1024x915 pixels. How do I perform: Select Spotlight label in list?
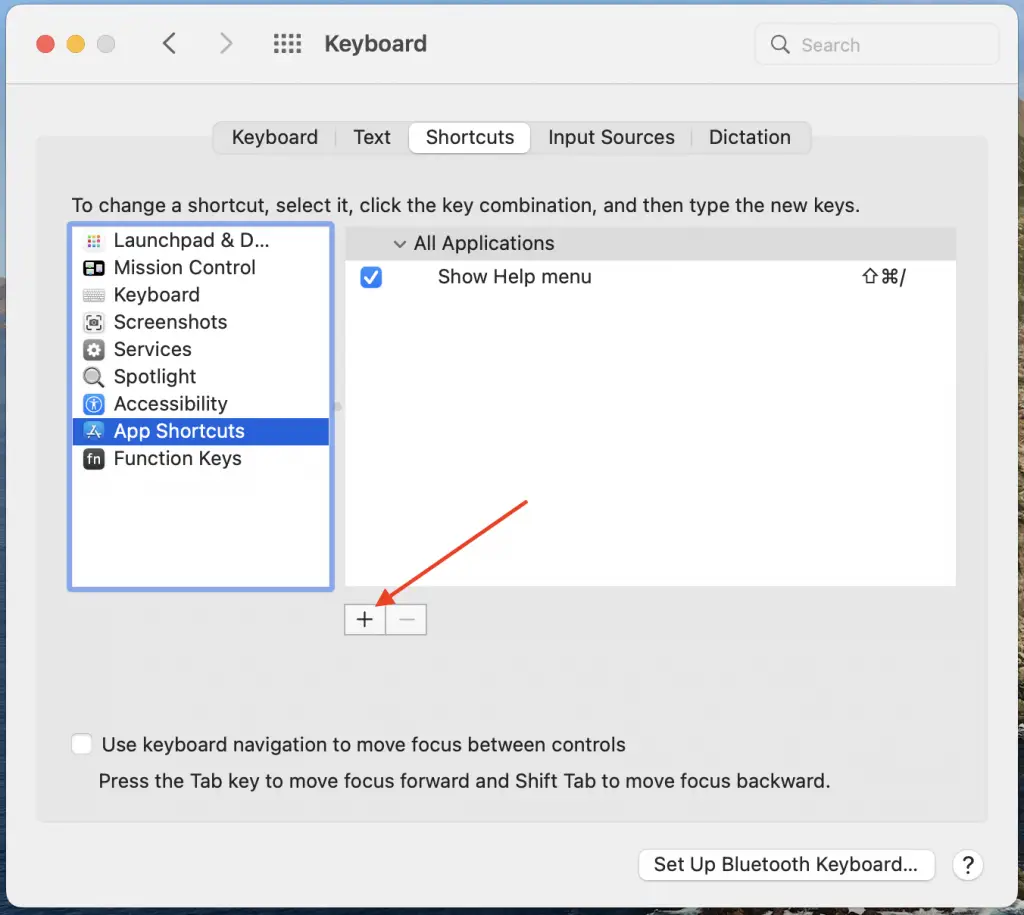coord(155,377)
